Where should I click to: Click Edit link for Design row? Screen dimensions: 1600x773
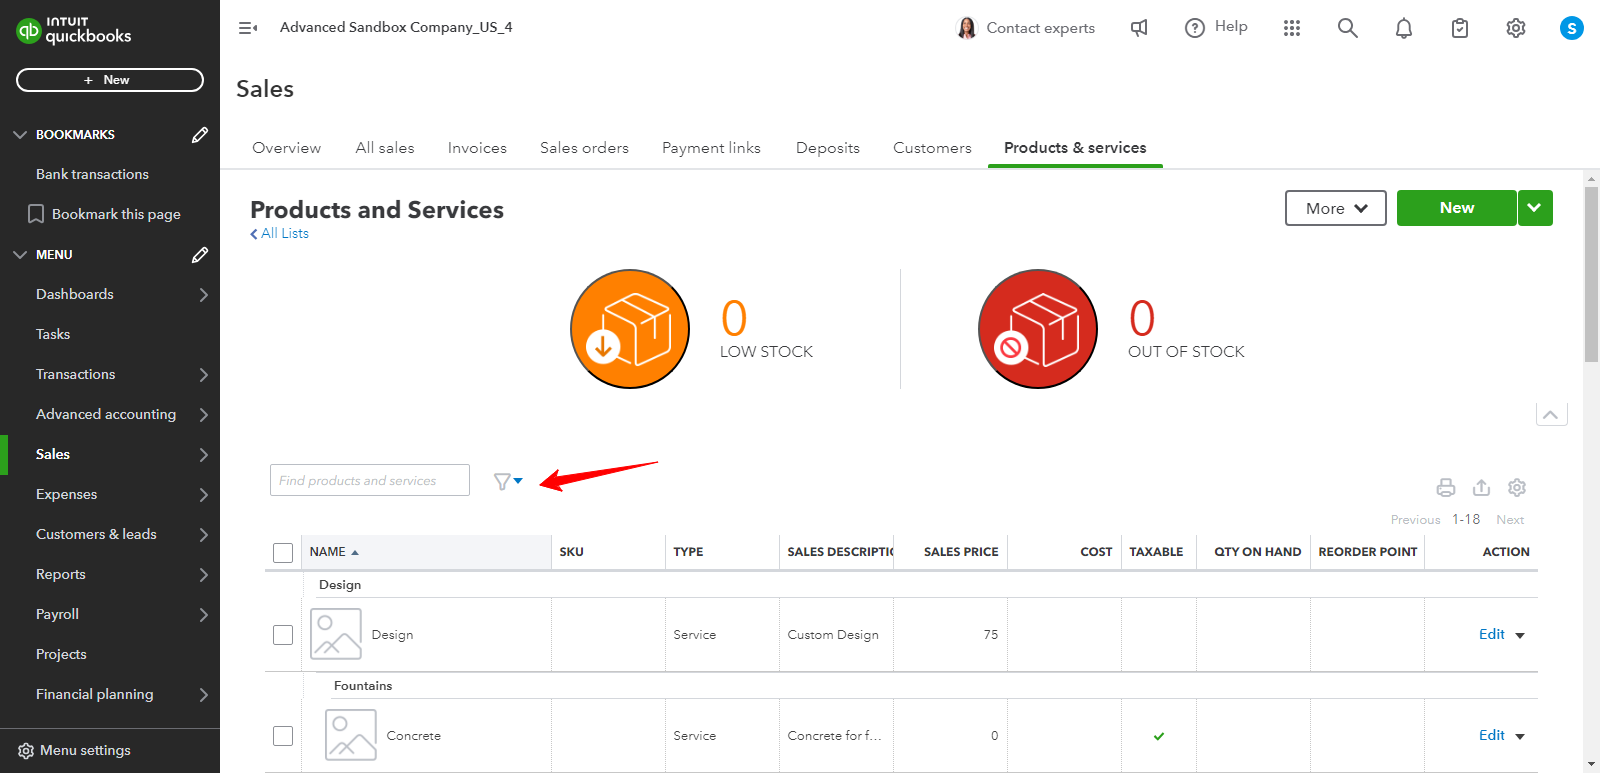tap(1492, 635)
